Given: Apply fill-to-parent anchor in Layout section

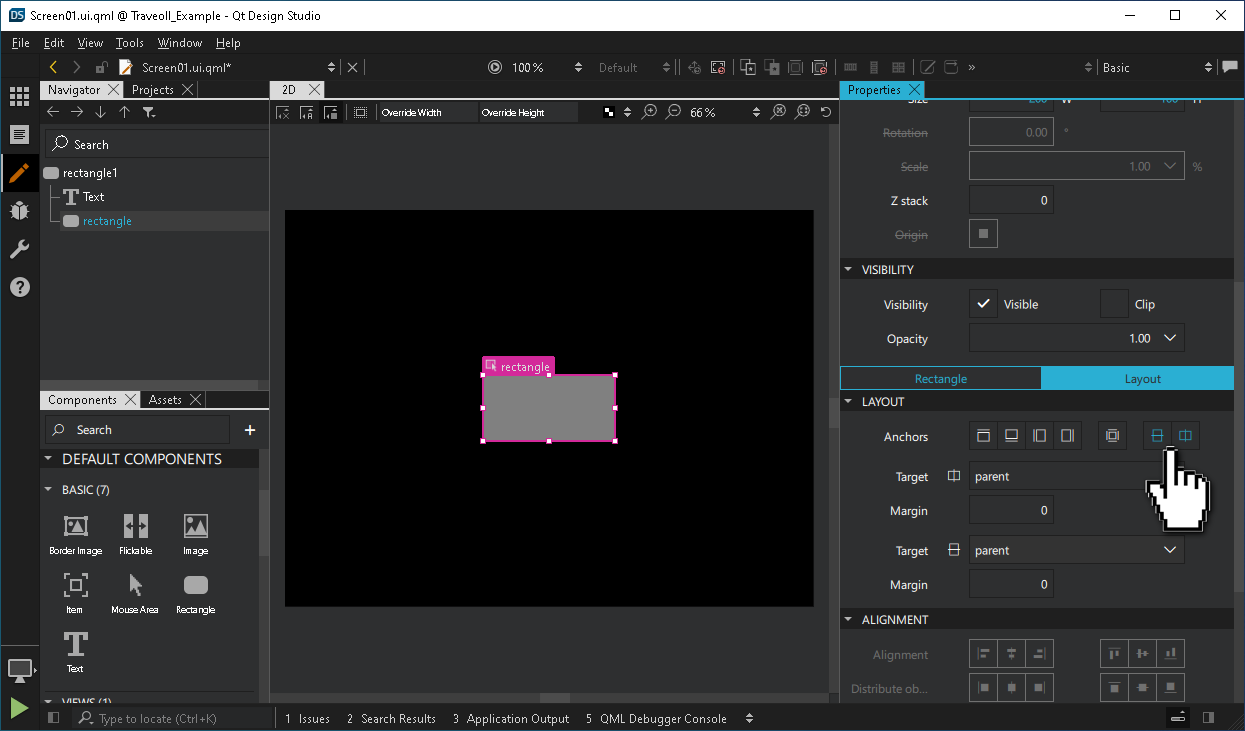Looking at the screenshot, I should pyautogui.click(x=1112, y=435).
